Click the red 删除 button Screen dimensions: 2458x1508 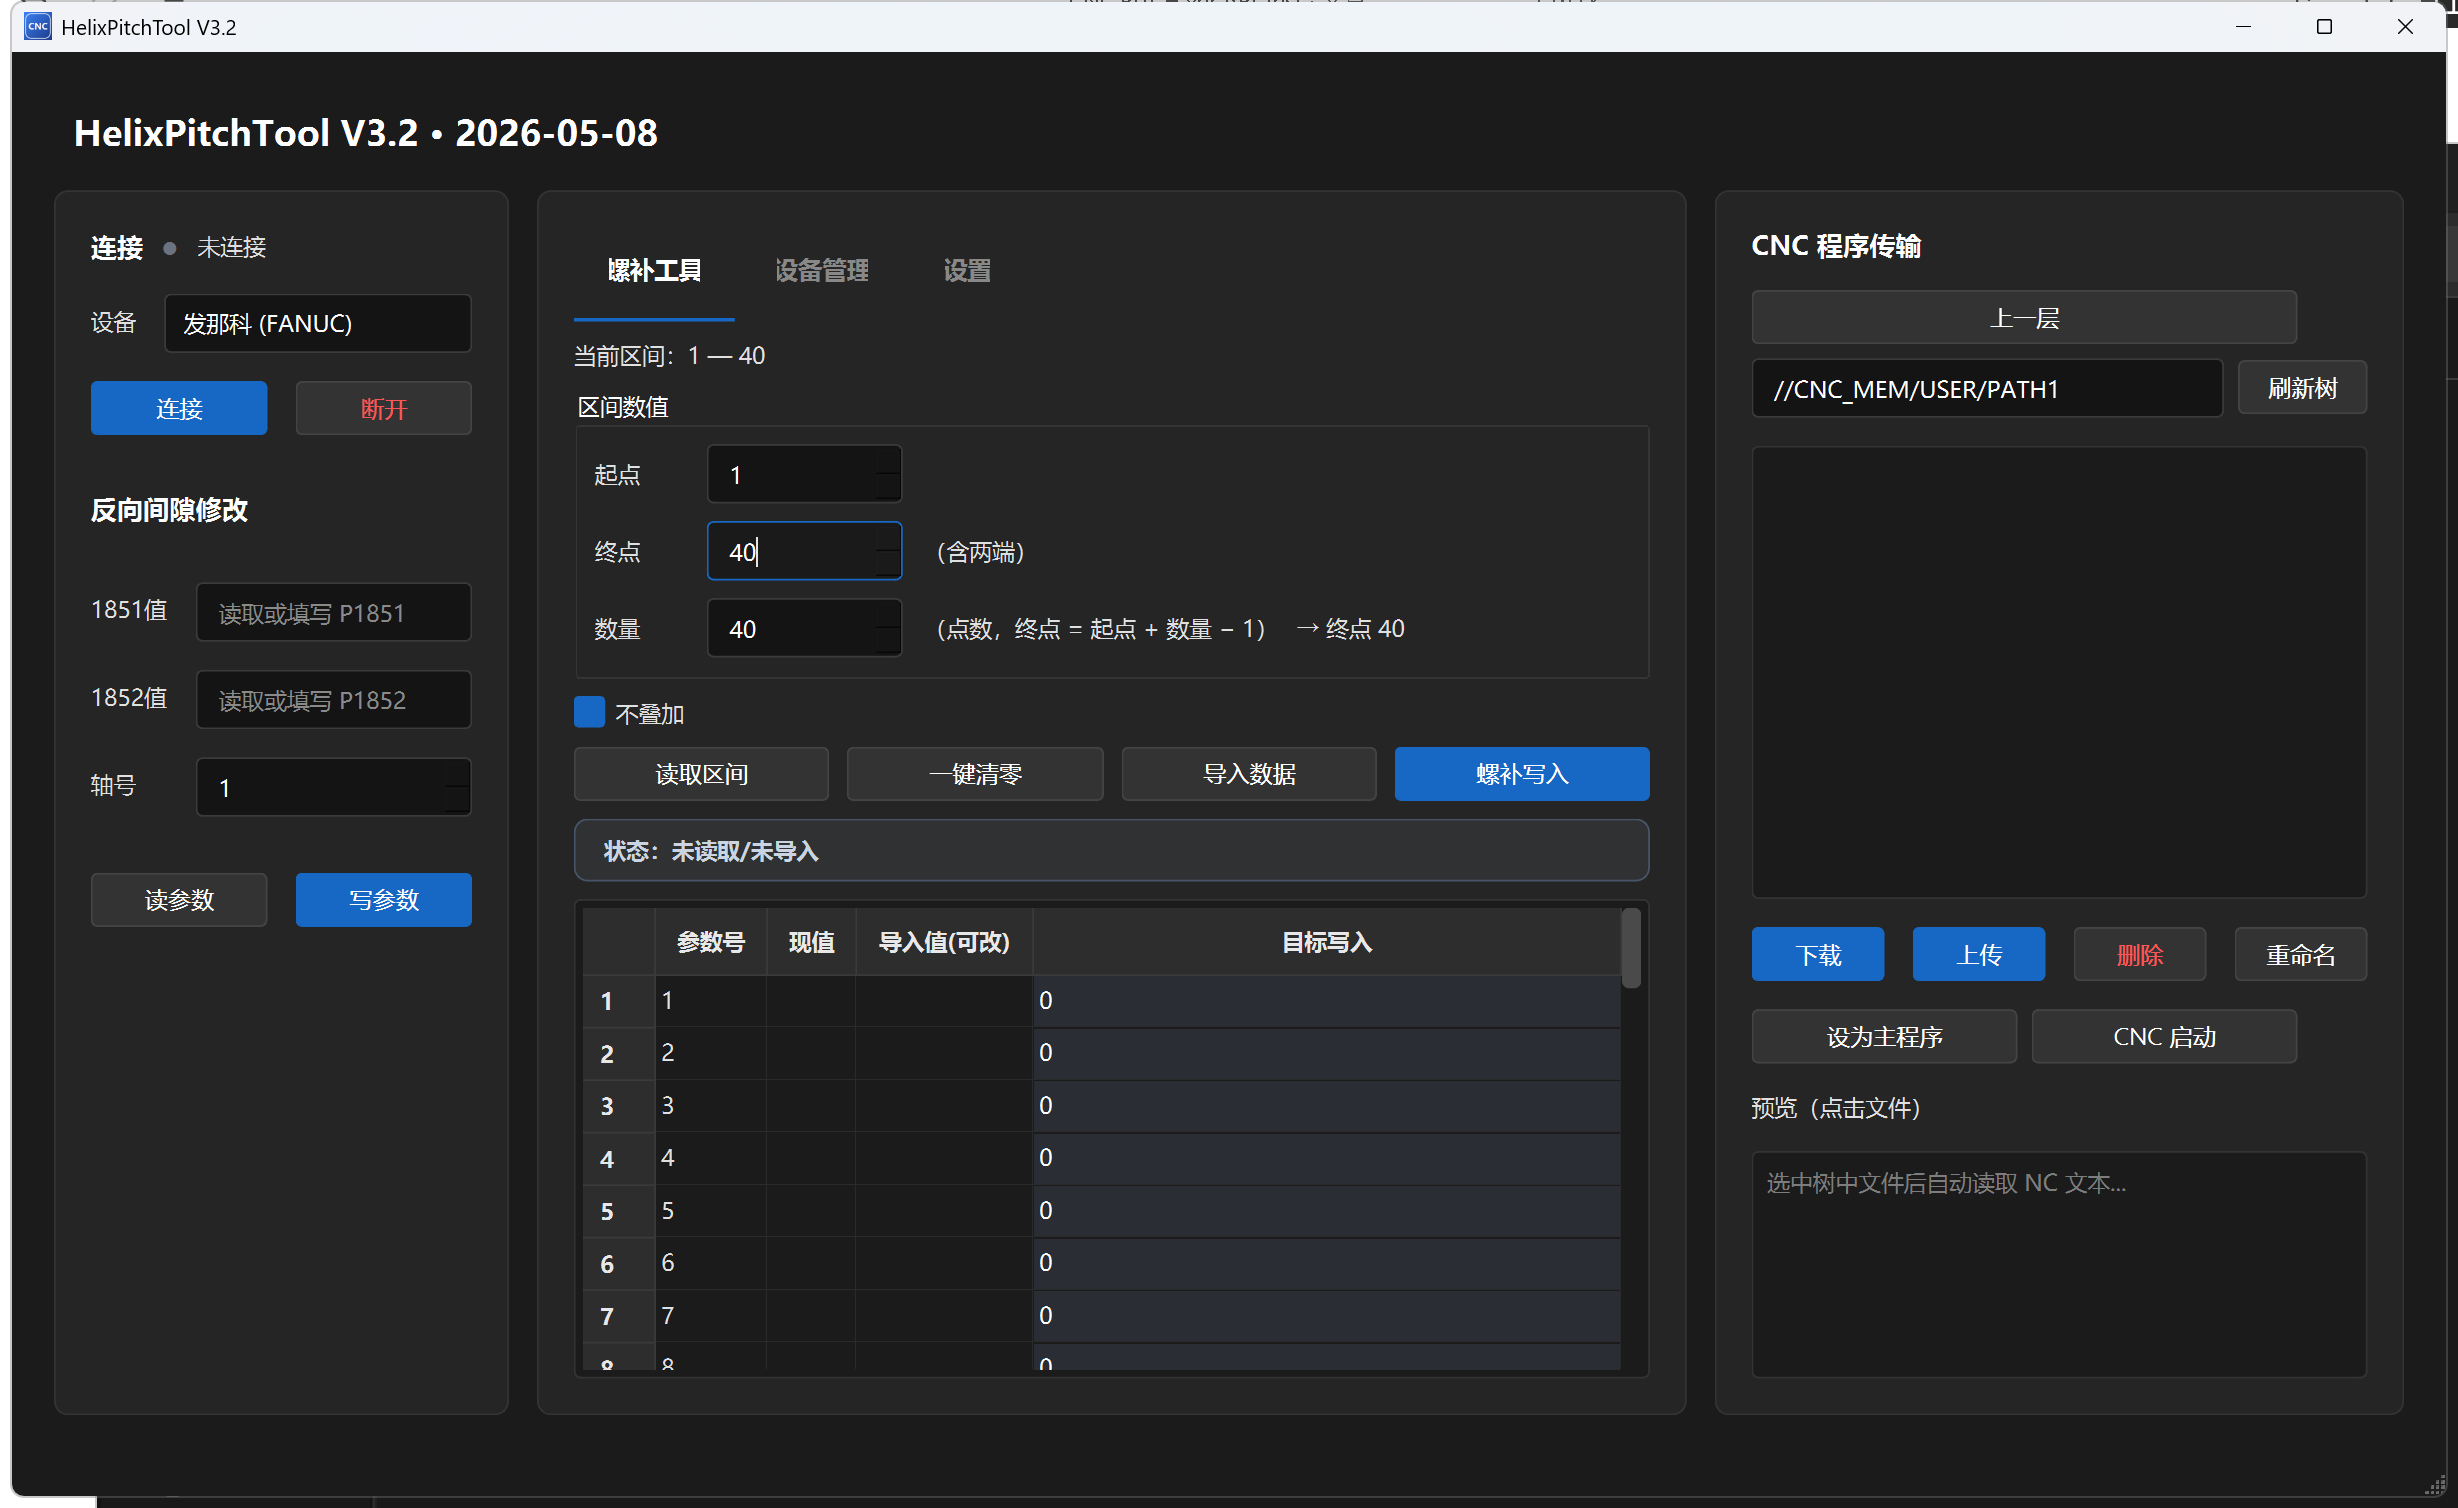2140,955
